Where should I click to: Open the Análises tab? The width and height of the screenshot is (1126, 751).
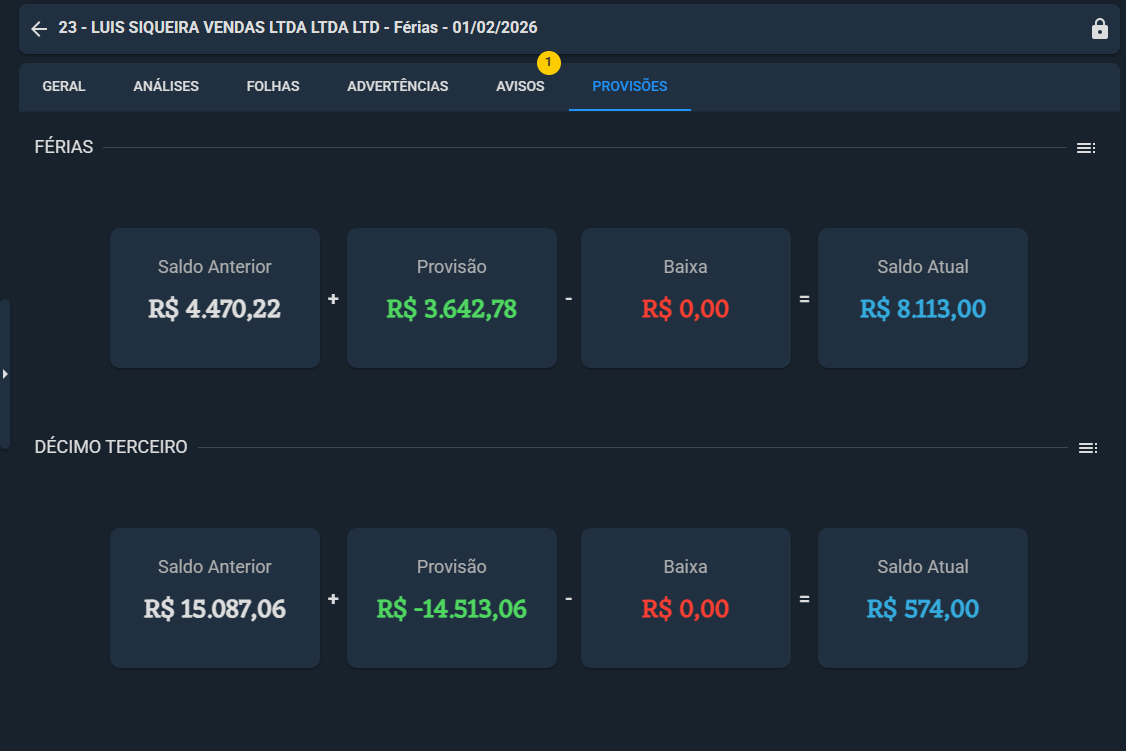click(x=166, y=86)
